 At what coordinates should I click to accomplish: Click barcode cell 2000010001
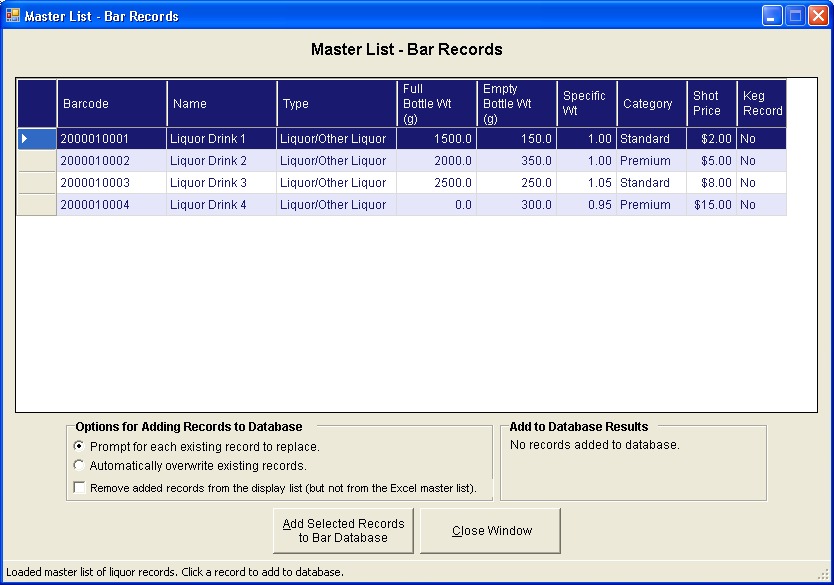point(111,139)
